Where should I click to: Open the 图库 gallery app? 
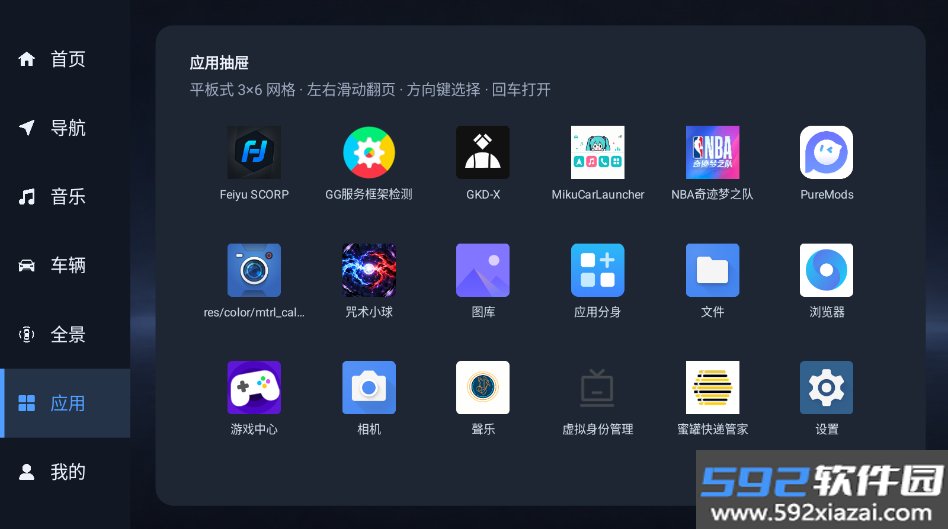(482, 270)
